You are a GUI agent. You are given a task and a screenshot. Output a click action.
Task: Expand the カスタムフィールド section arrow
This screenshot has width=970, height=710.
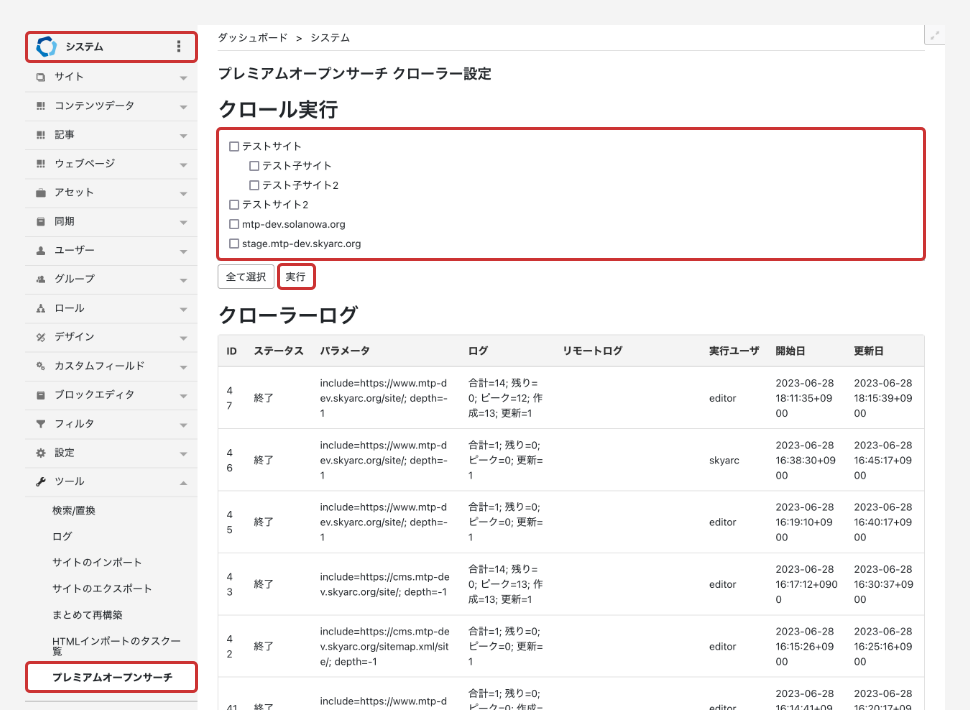pyautogui.click(x=183, y=366)
